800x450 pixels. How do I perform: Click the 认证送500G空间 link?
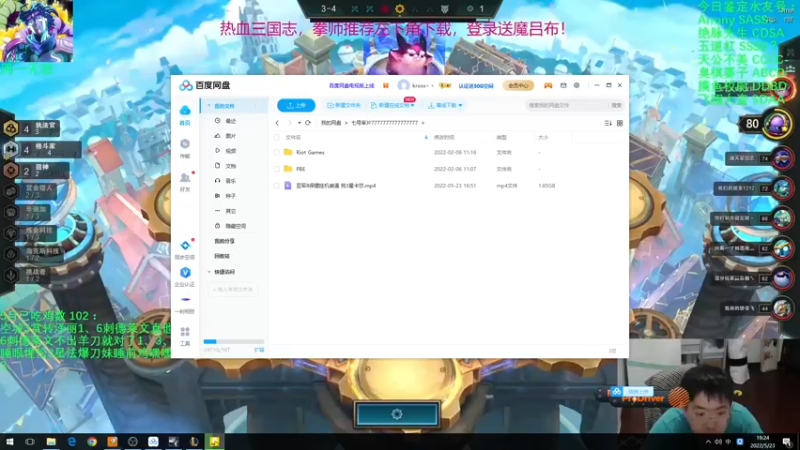476,86
